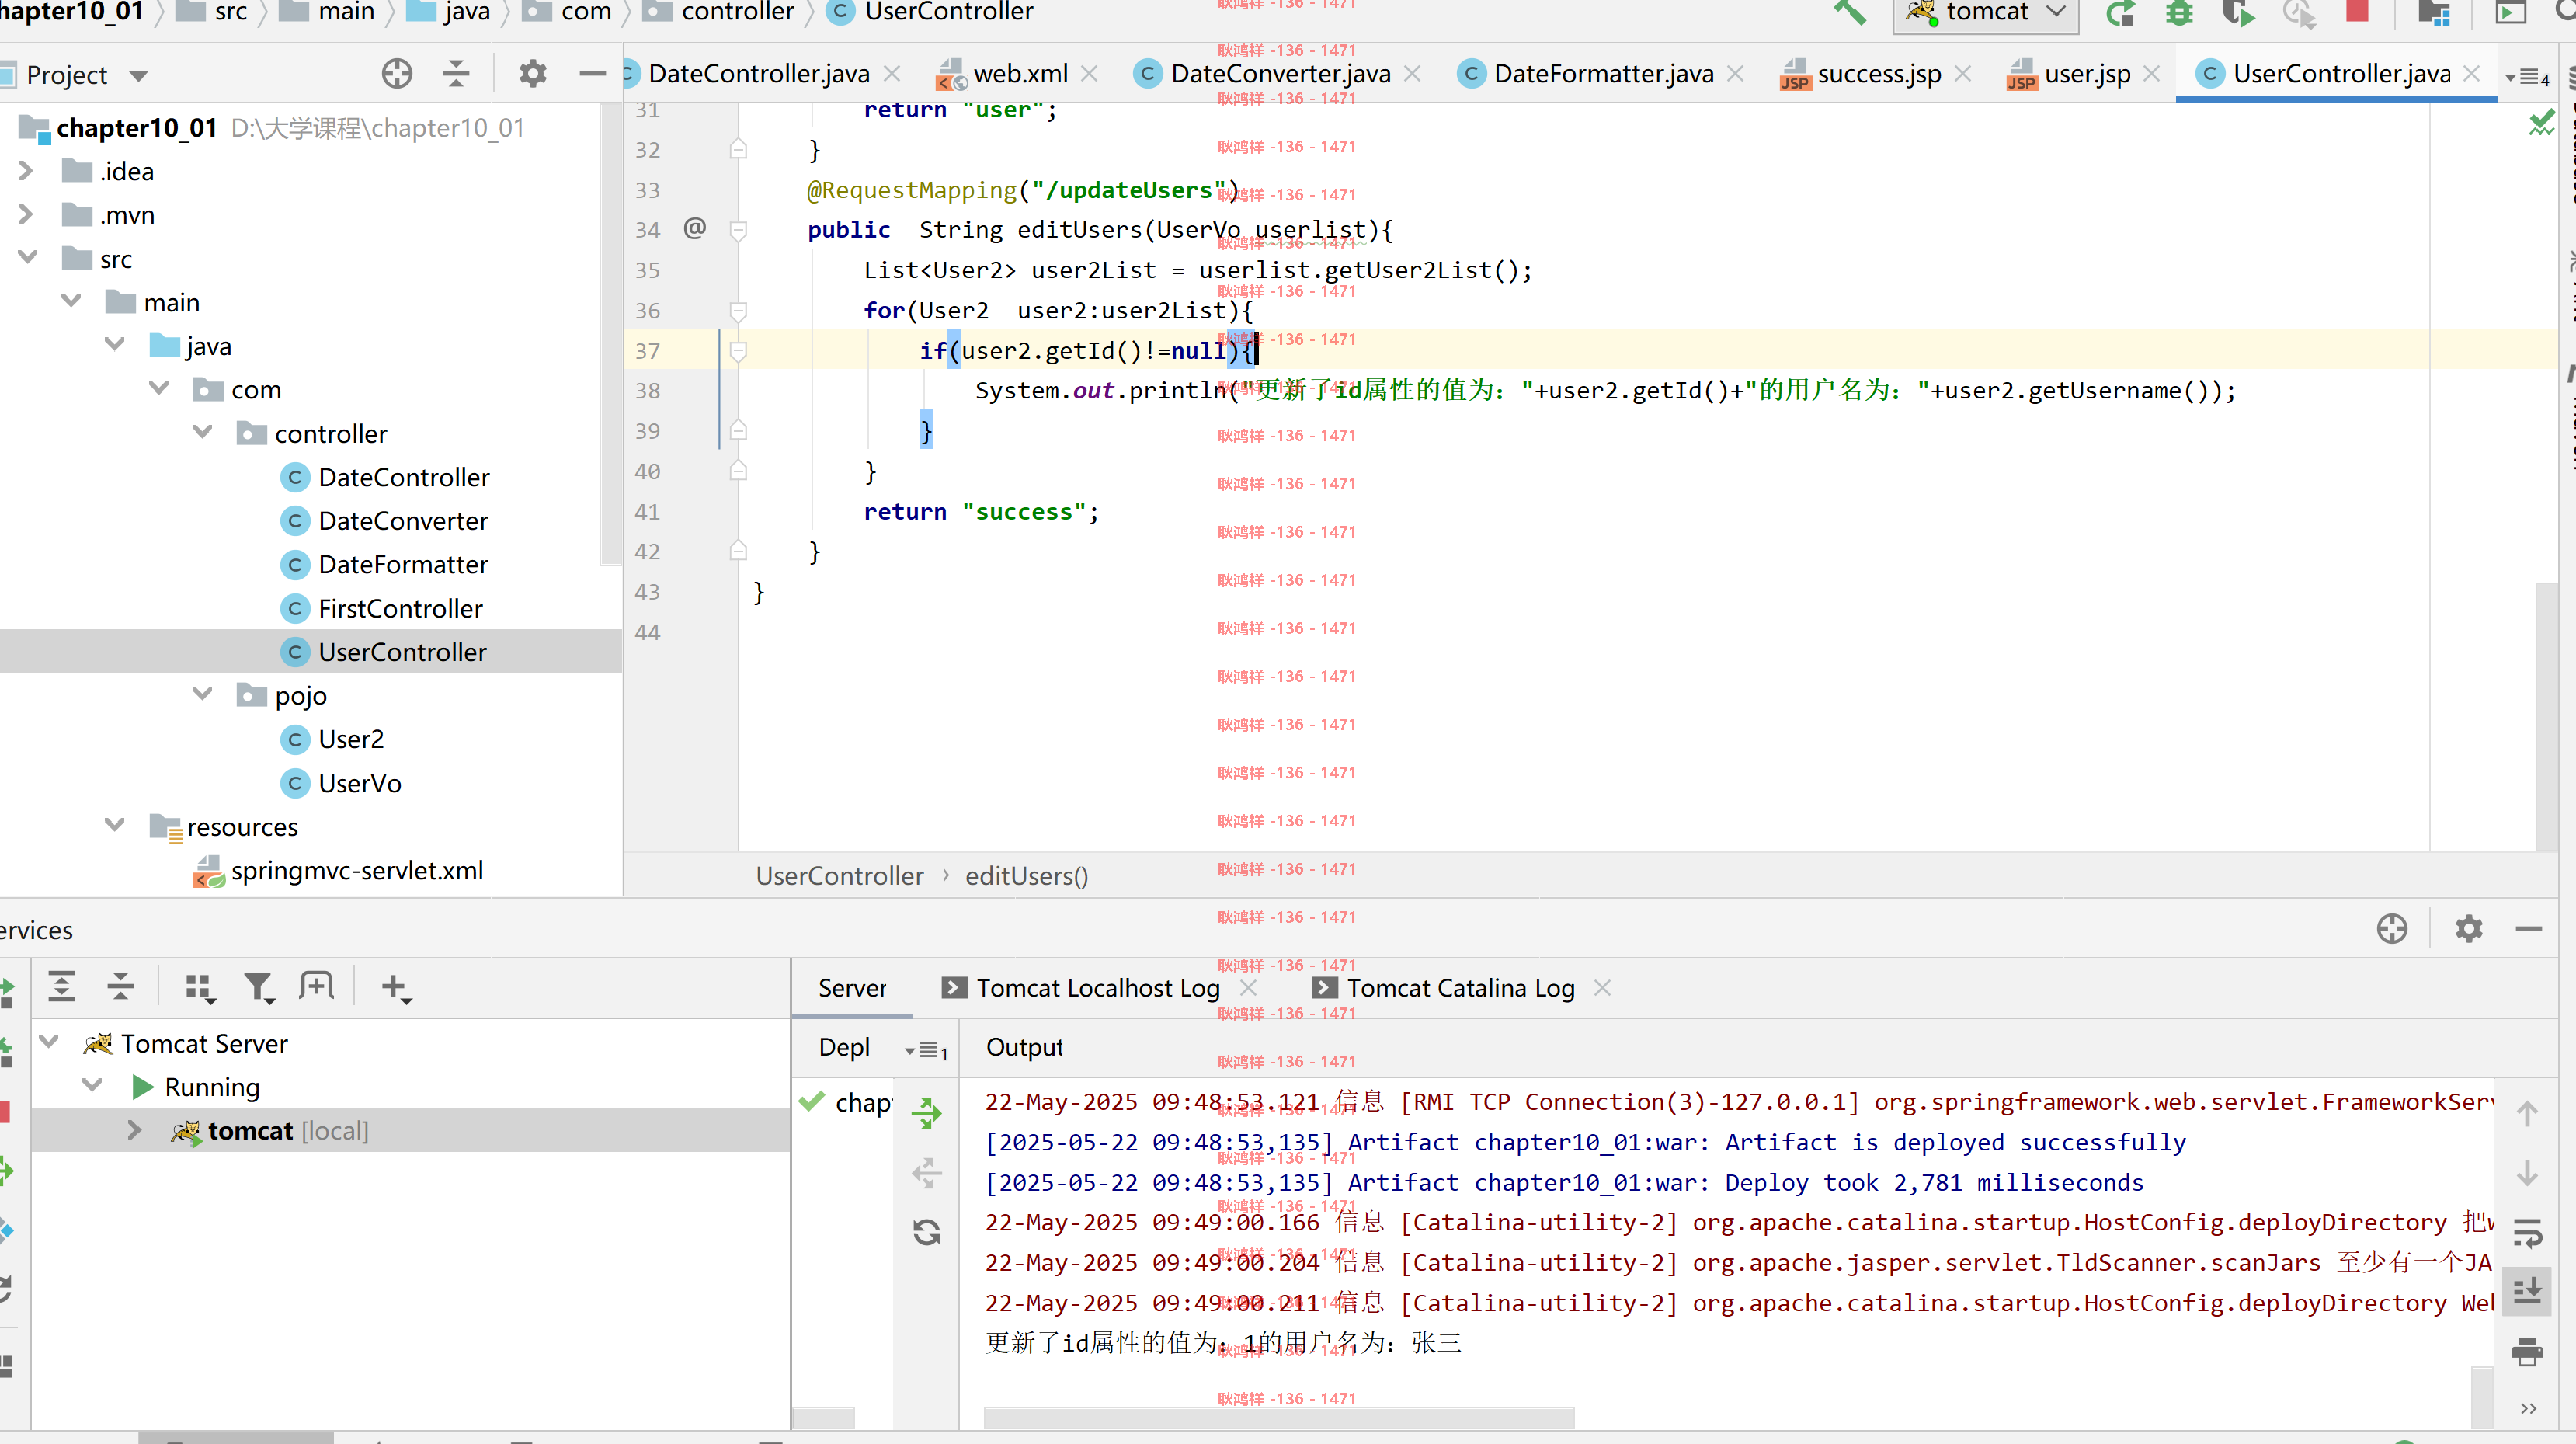This screenshot has height=1444, width=2576.
Task: Collapse the src folder
Action: pos(27,258)
